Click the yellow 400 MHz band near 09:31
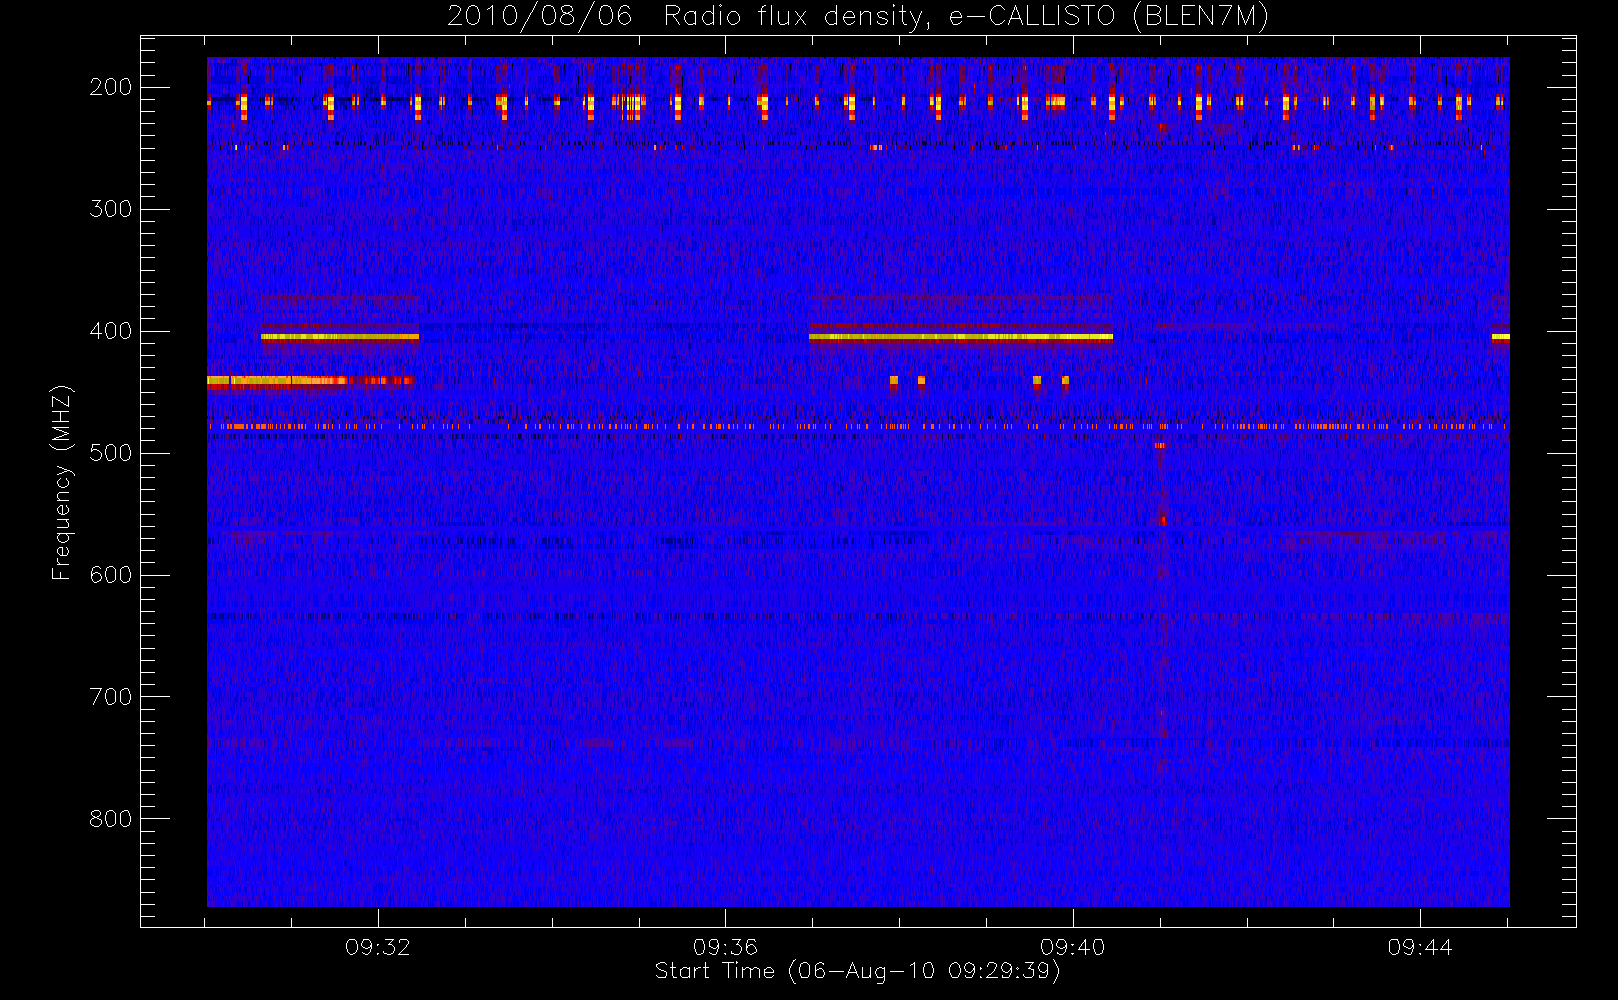The width and height of the screenshot is (1618, 1000). click(340, 337)
